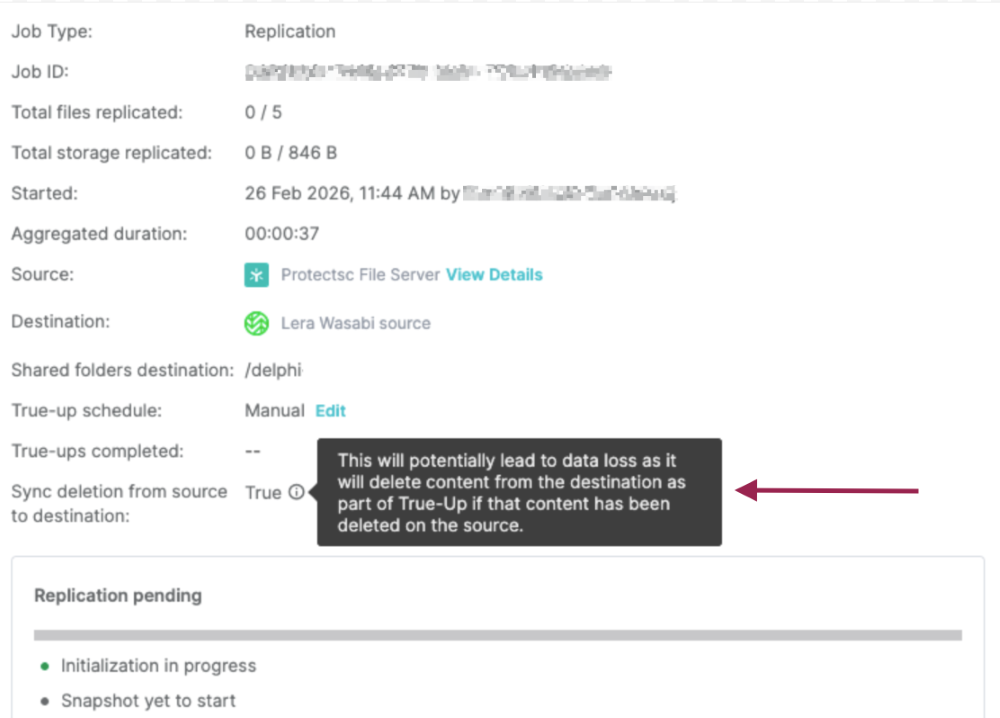The height and width of the screenshot is (718, 1000).
Task: Click the Snapshot yet to start text
Action: (x=148, y=701)
